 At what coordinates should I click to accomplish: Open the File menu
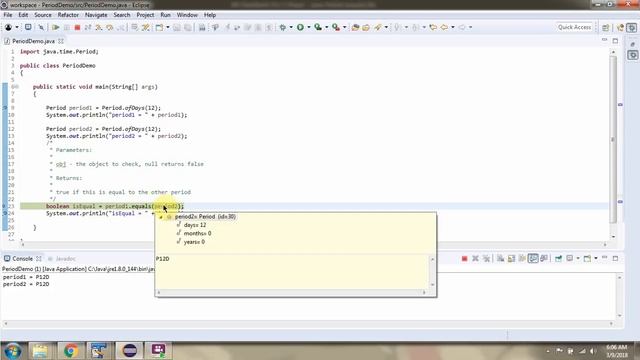pyautogui.click(x=7, y=15)
